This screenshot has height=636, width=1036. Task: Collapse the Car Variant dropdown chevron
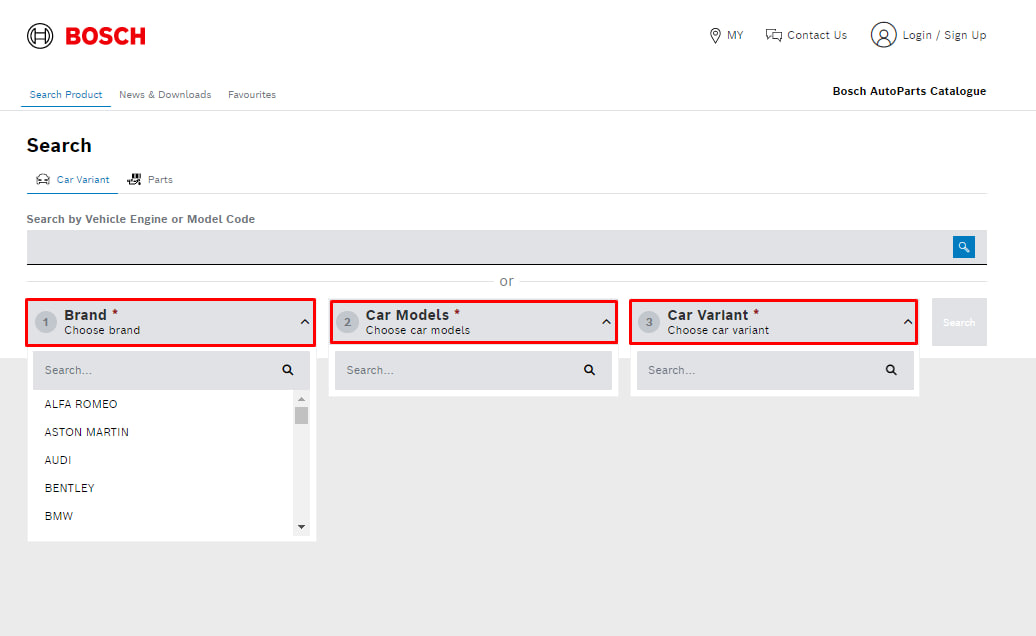pyautogui.click(x=908, y=322)
